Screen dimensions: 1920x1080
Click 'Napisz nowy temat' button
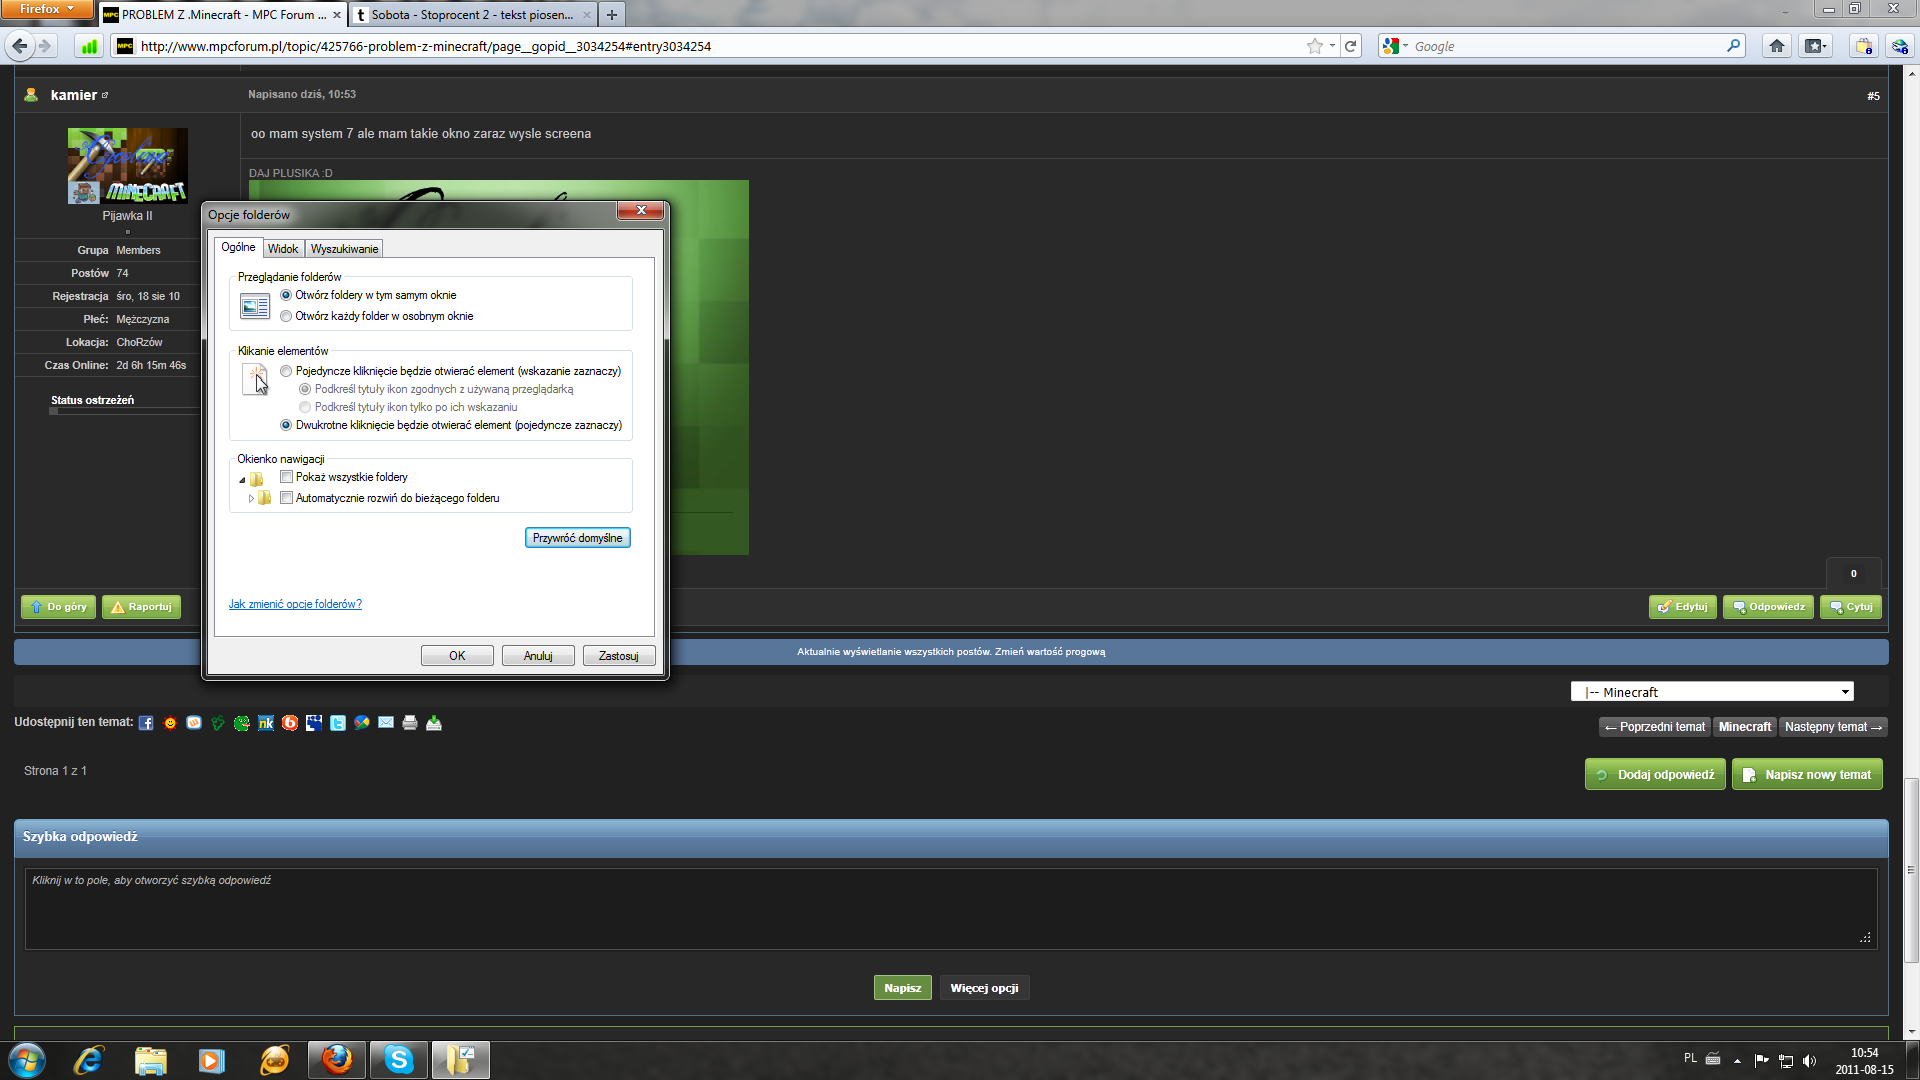point(1807,775)
